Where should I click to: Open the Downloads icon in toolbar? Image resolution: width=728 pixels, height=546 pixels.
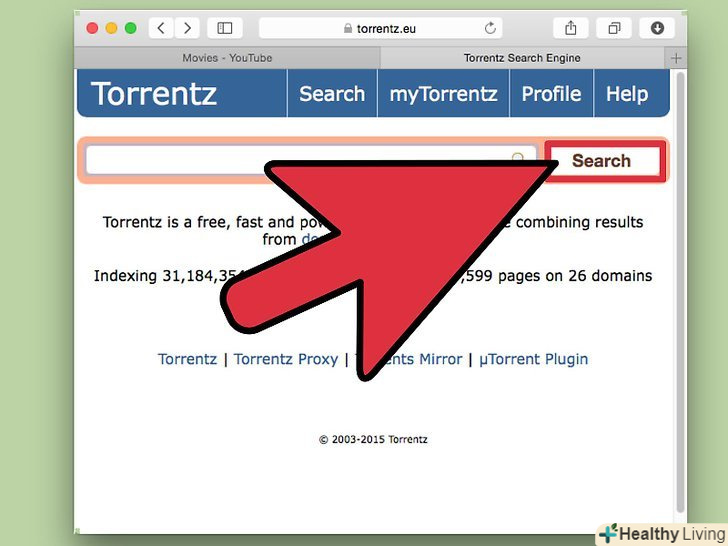657,28
